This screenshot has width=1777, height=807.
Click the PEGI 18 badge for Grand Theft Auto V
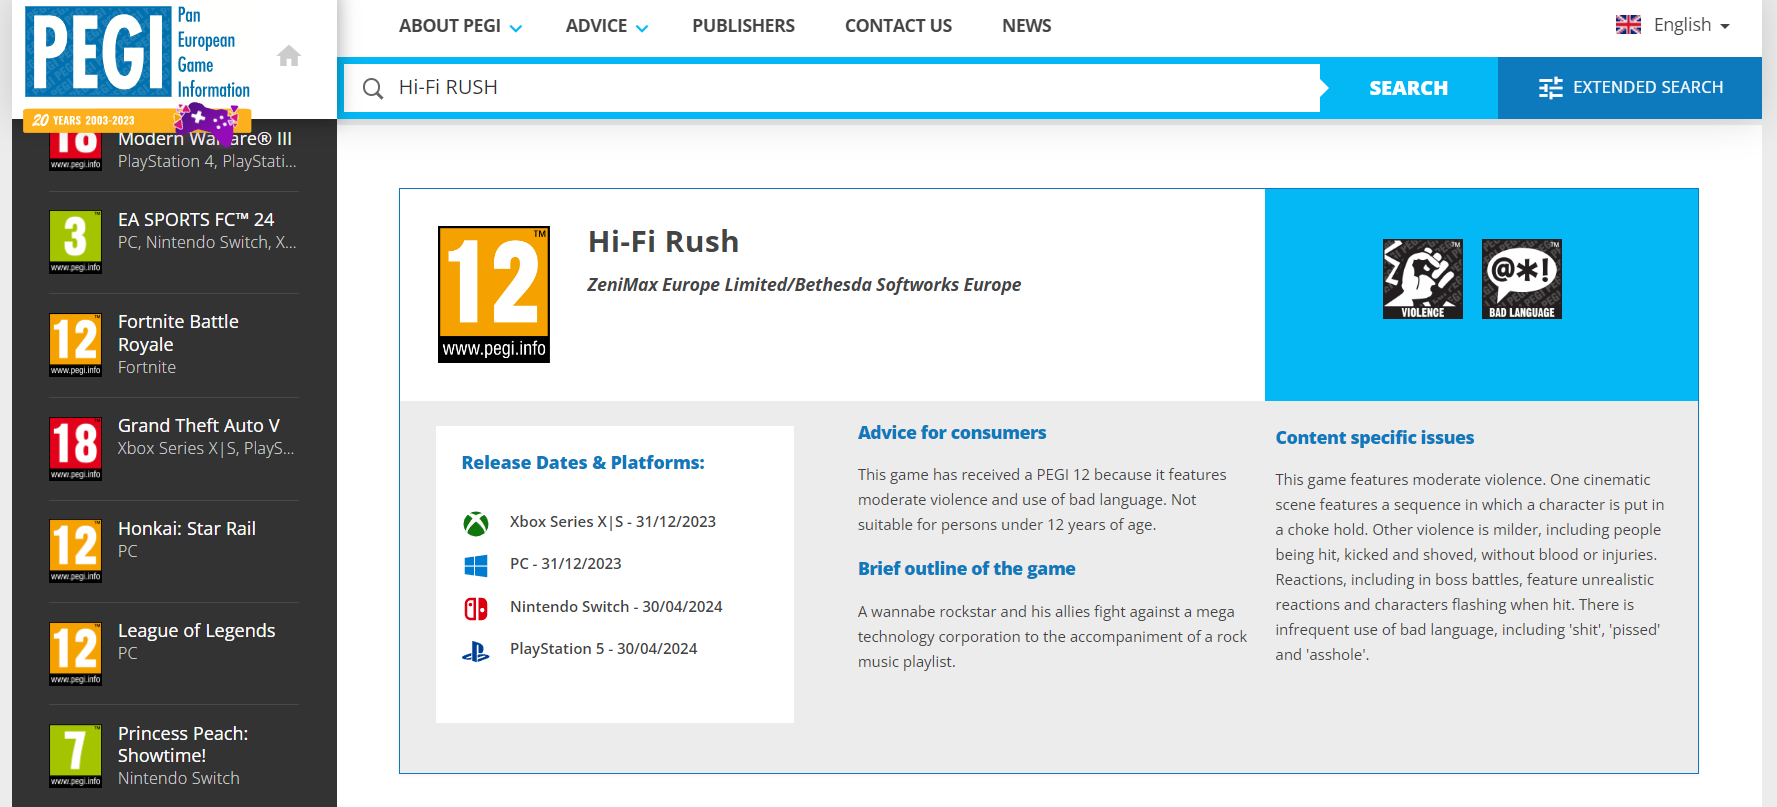[x=76, y=448]
